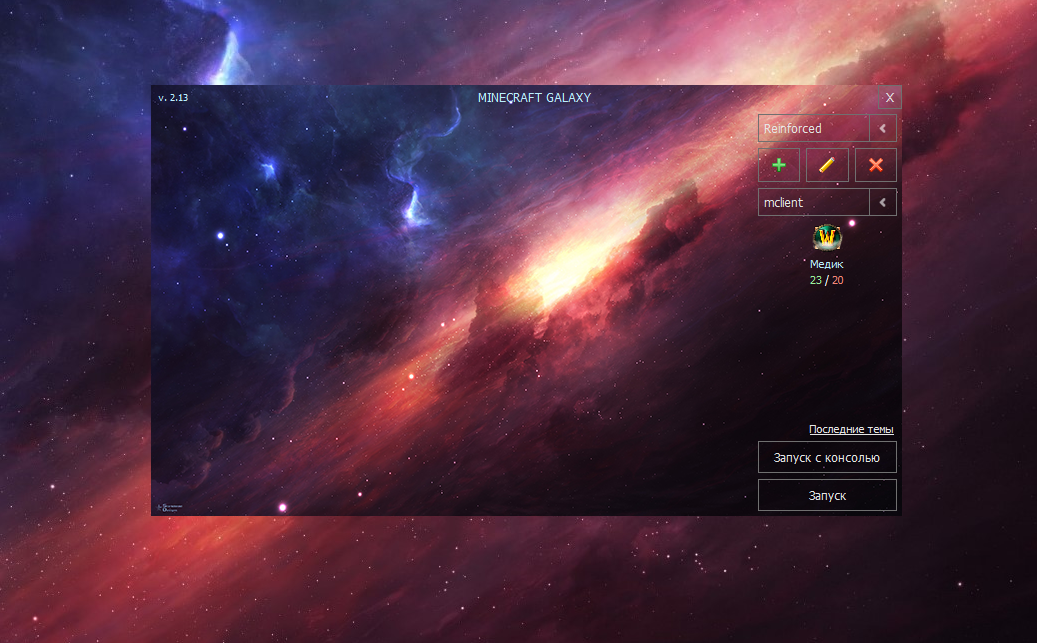This screenshot has width=1037, height=643.
Task: Close the Minecraft Galaxy launcher window
Action: (889, 97)
